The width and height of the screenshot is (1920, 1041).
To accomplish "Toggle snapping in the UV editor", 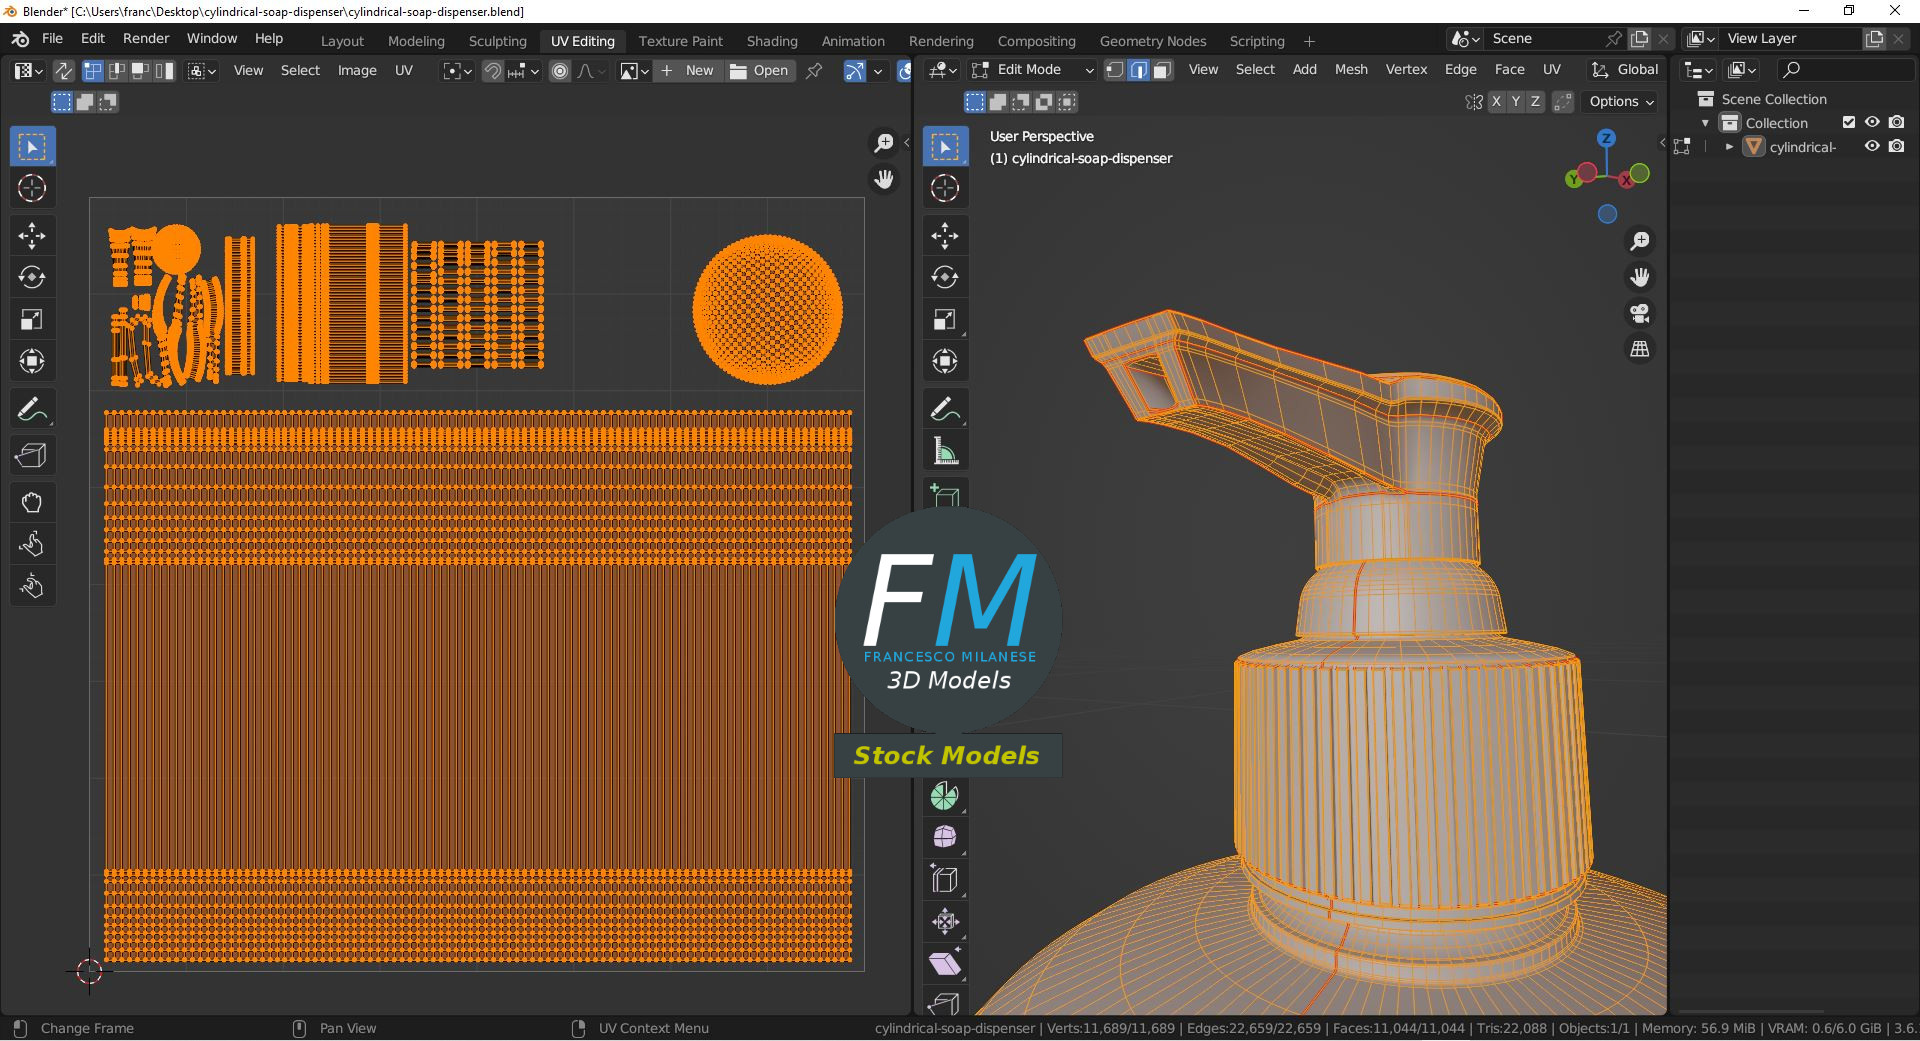I will click(x=492, y=71).
